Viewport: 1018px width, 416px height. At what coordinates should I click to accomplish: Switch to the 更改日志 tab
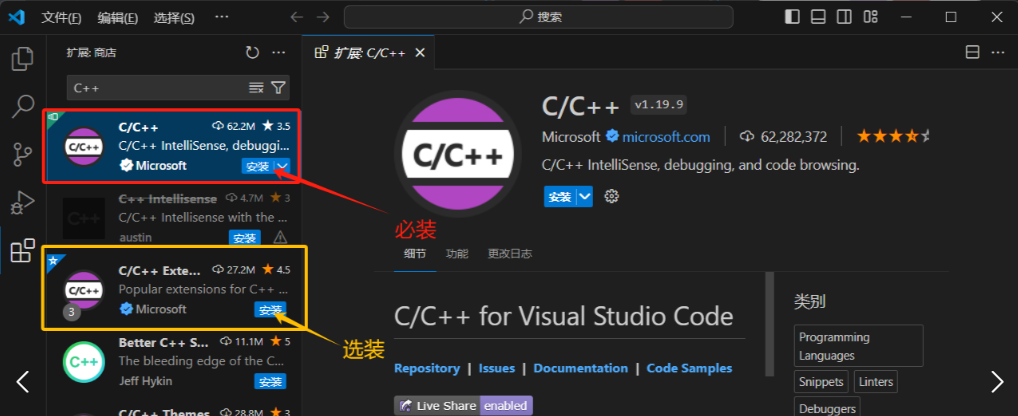(x=510, y=254)
